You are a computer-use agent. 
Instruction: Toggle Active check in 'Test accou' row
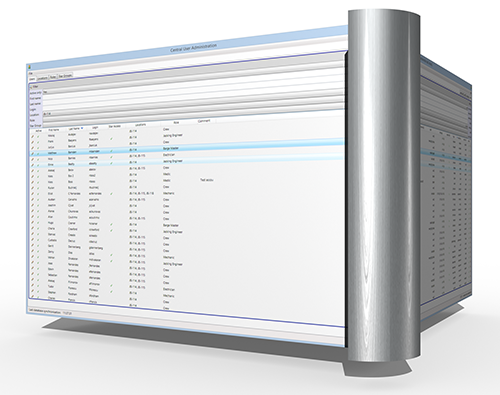coord(38,182)
